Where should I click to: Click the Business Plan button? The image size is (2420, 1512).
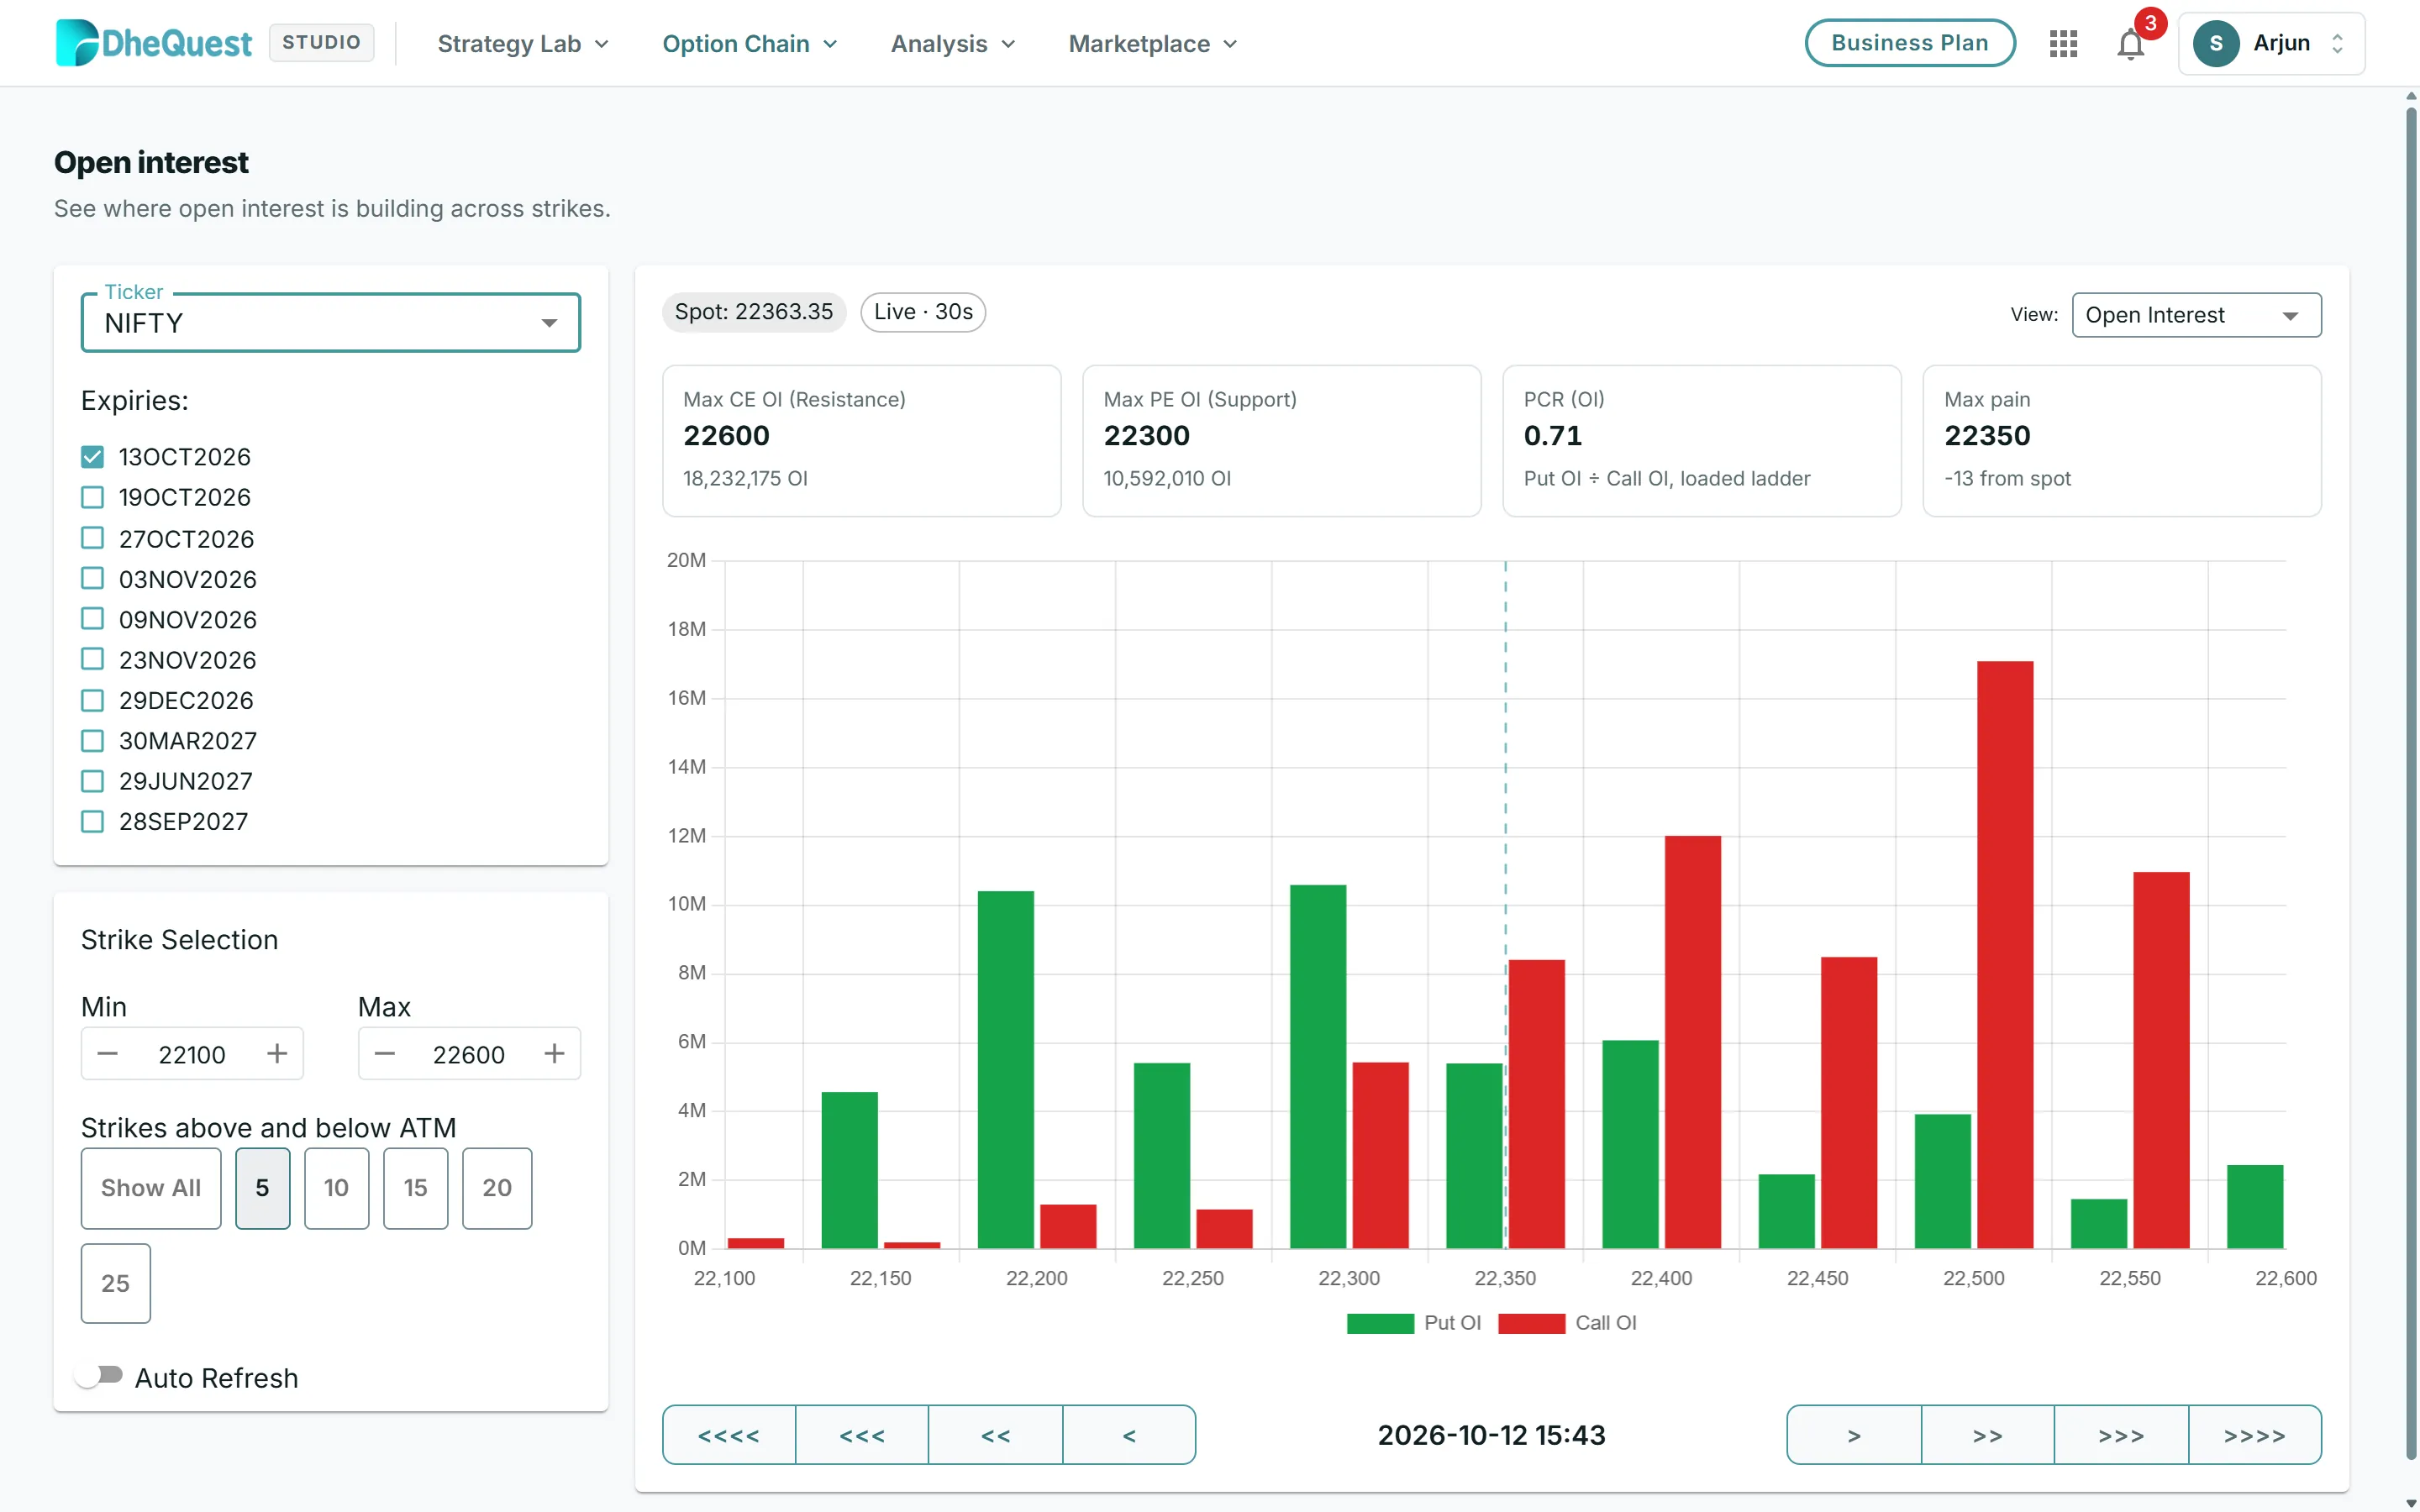1909,43
